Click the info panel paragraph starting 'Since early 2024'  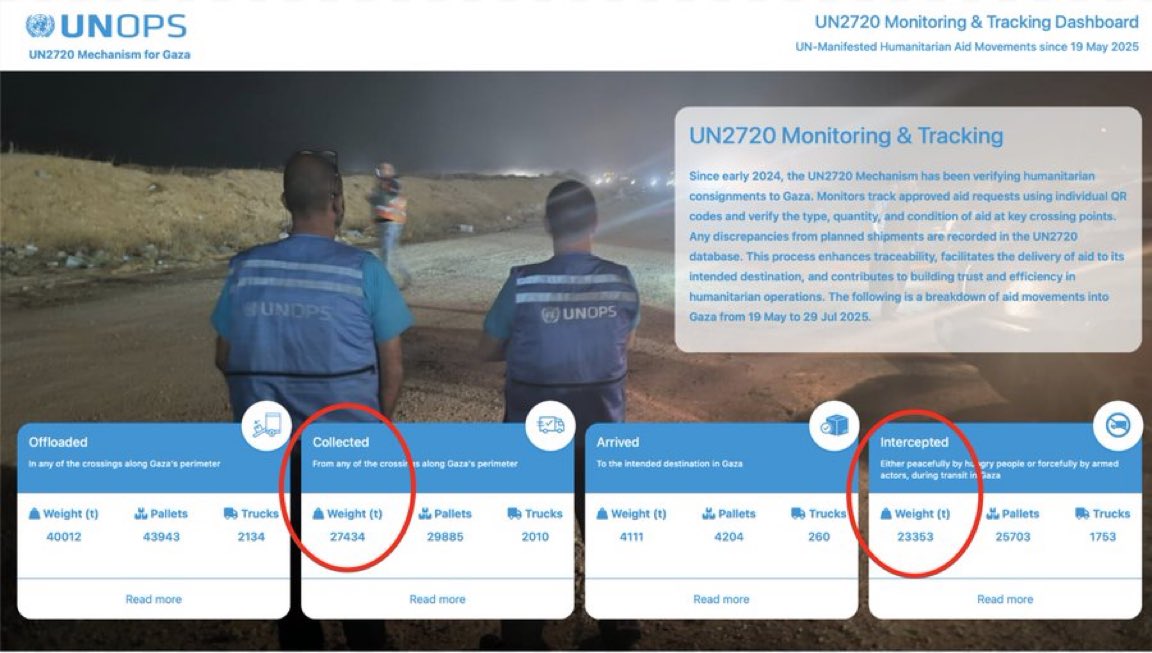click(907, 247)
